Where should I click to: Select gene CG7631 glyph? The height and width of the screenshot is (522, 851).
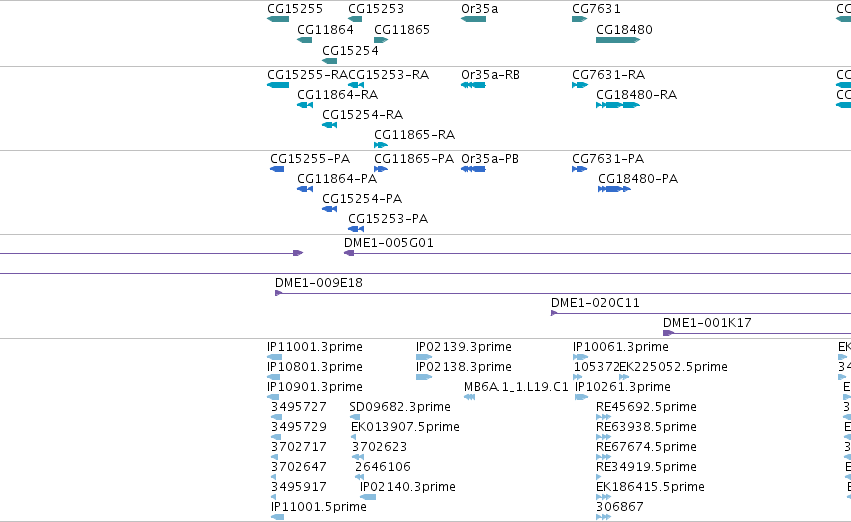pos(579,19)
